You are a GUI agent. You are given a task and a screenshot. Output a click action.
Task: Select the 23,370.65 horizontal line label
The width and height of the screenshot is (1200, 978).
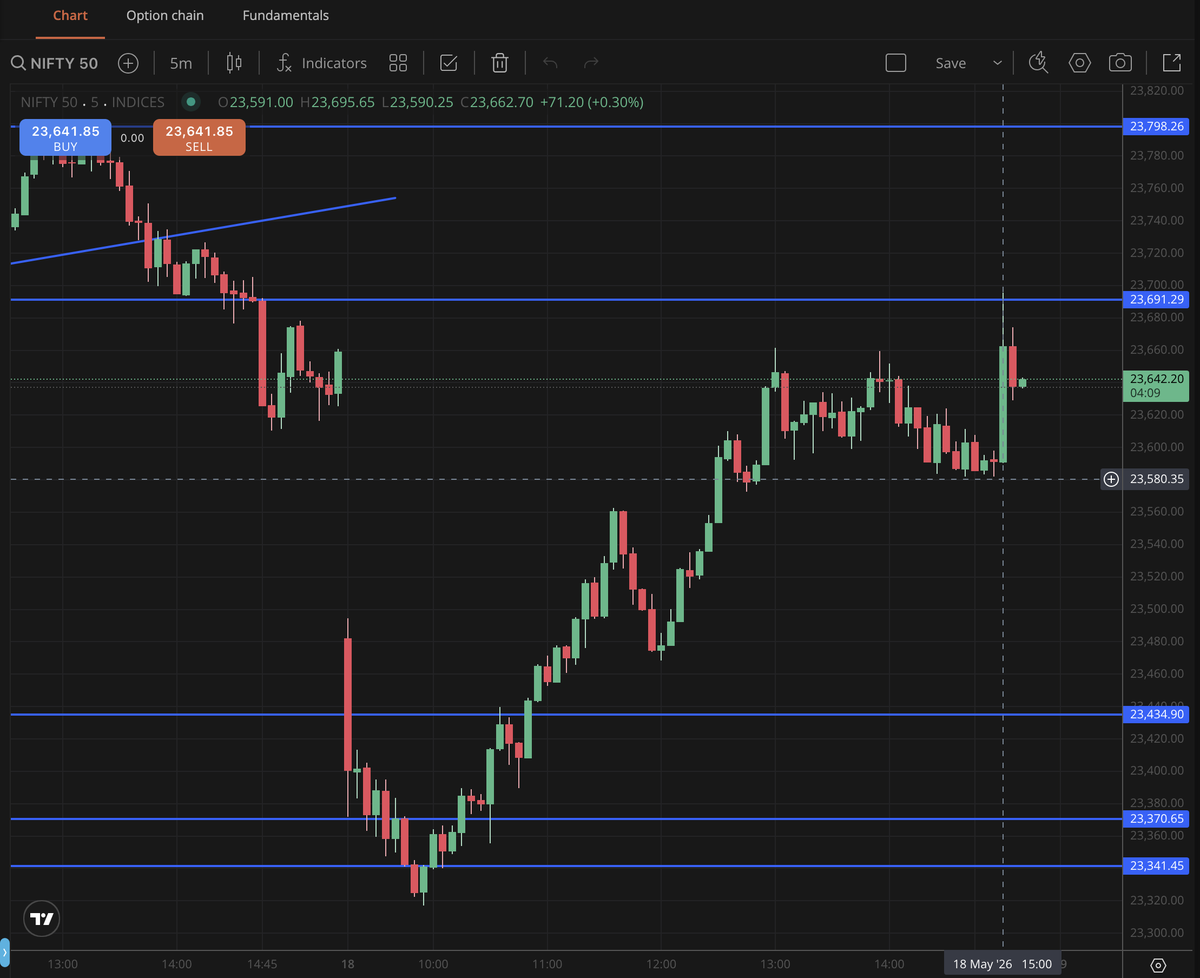[1157, 818]
